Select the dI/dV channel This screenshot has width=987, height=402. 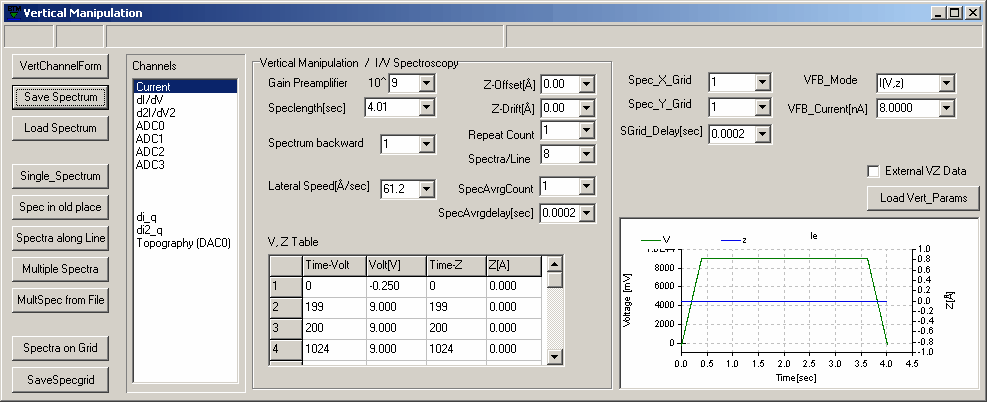coord(185,99)
